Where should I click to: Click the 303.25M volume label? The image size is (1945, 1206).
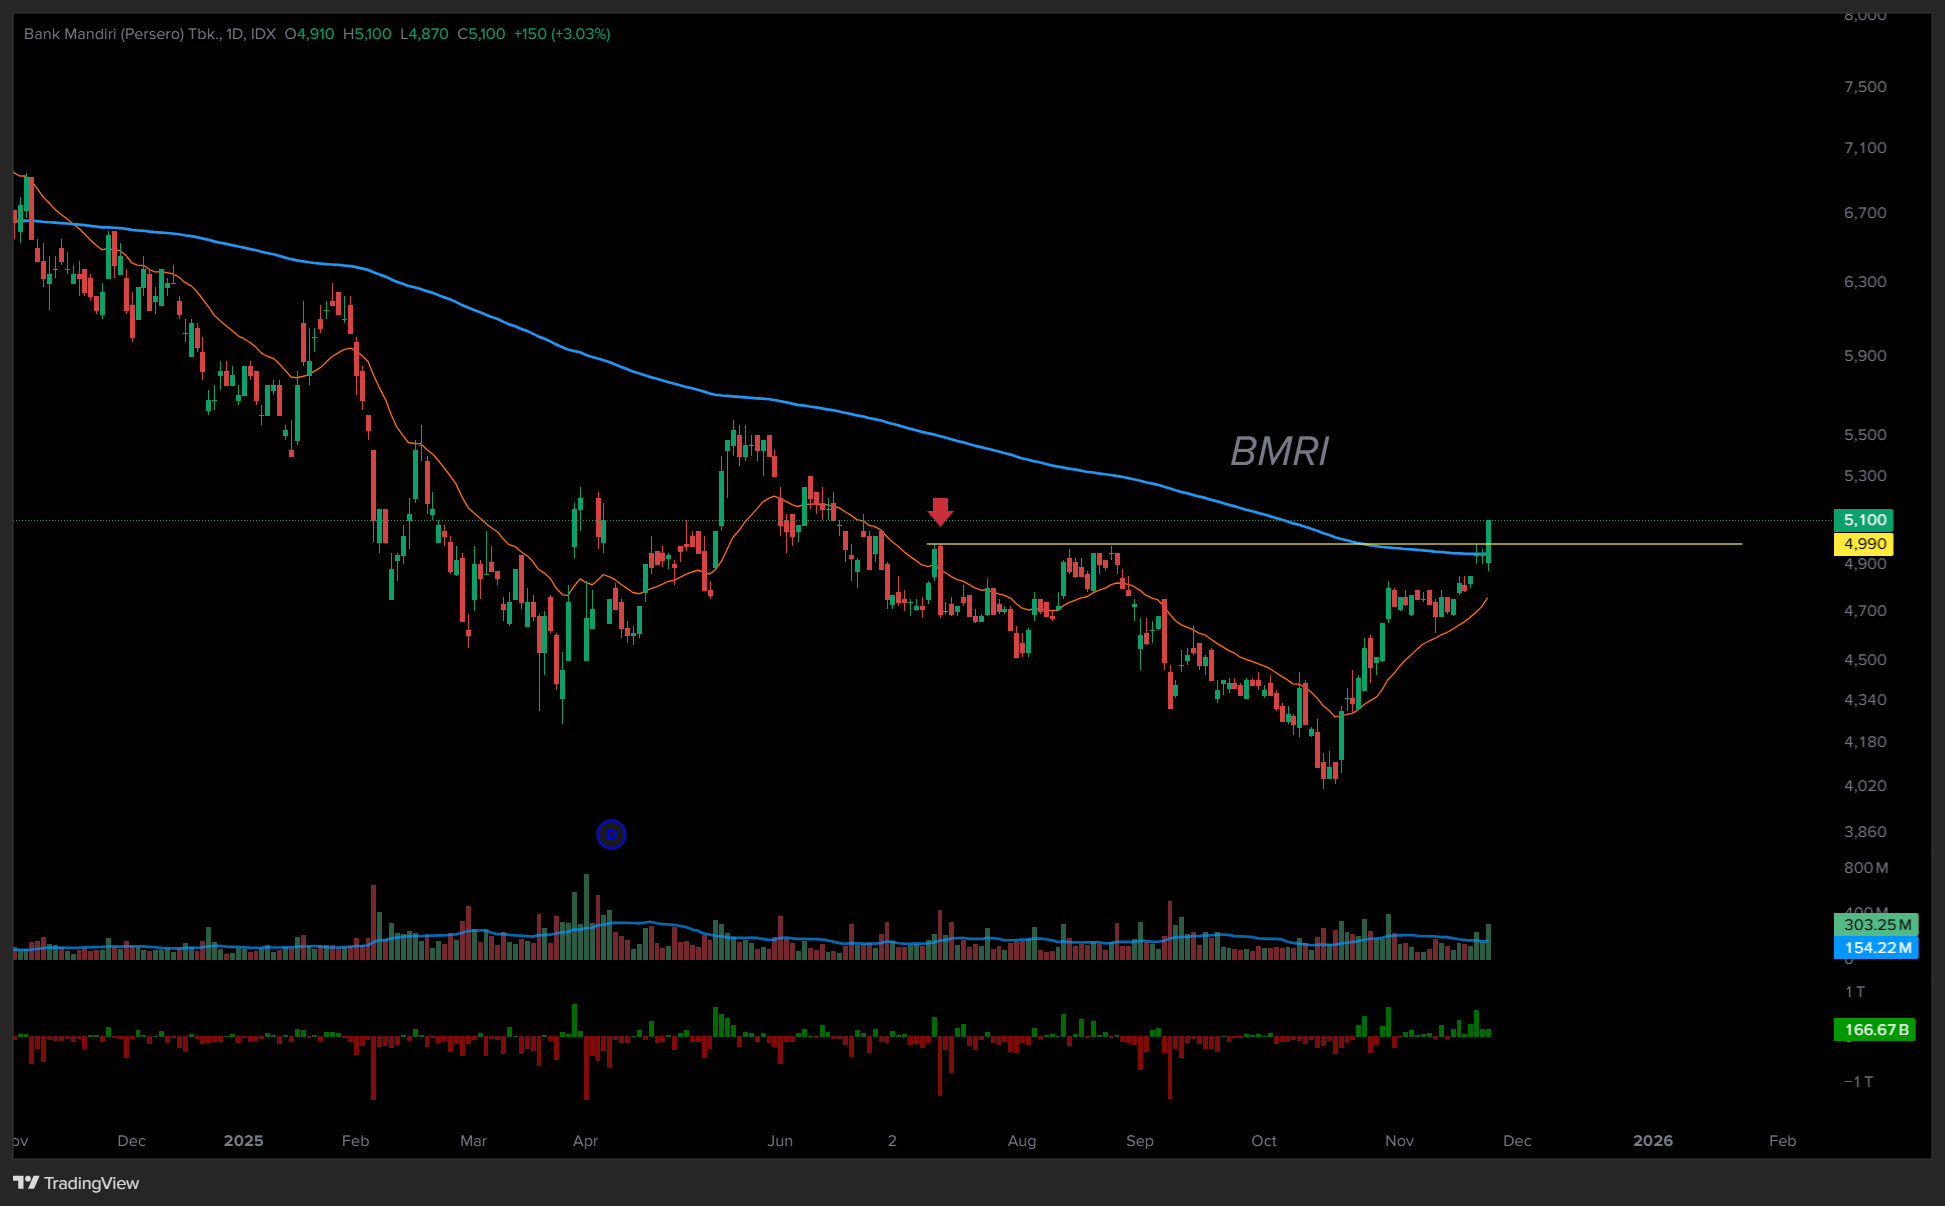(1876, 925)
